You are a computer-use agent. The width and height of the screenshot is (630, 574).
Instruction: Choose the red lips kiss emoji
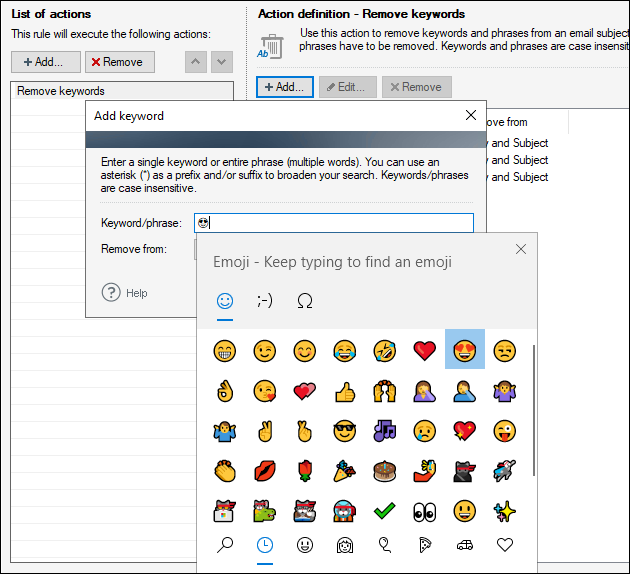265,471
